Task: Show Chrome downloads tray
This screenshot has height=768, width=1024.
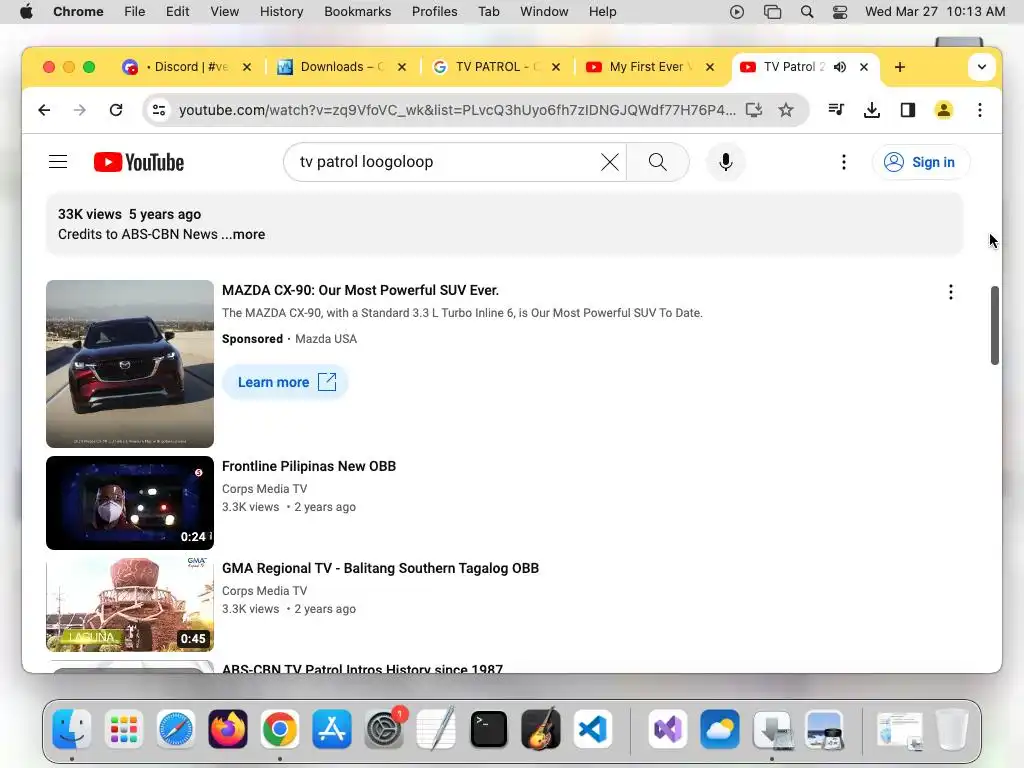Action: point(872,110)
